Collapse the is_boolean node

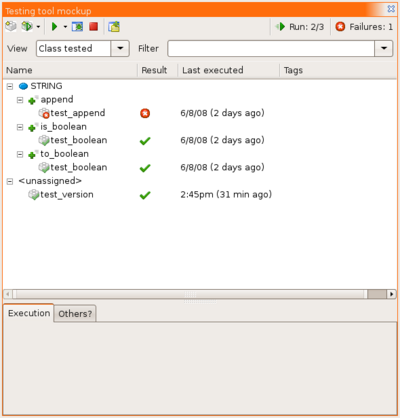click(x=20, y=127)
